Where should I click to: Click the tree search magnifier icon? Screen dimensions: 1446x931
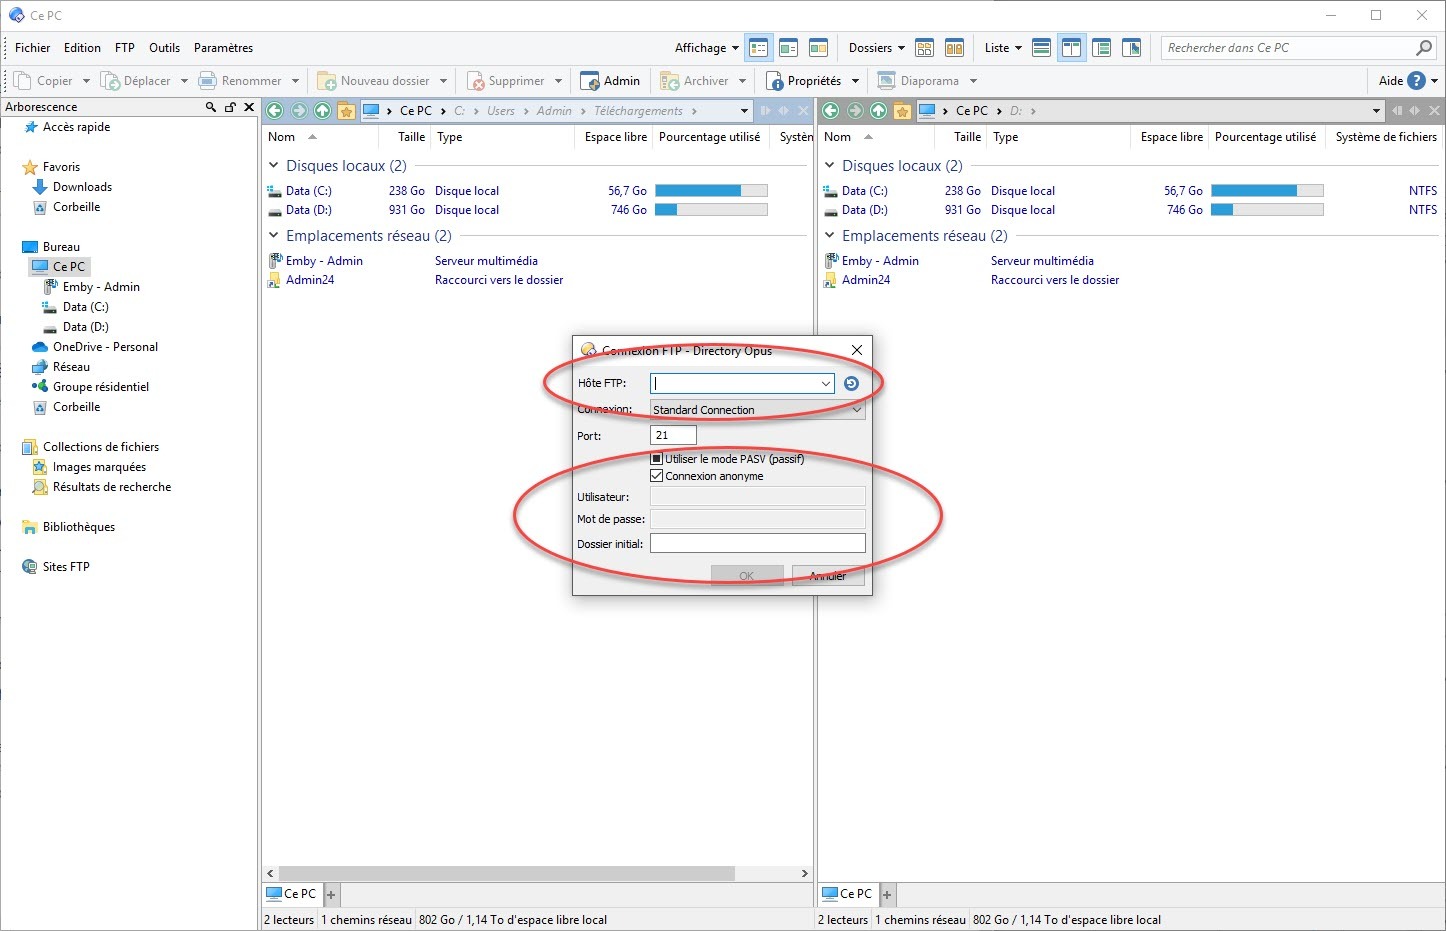click(x=210, y=107)
